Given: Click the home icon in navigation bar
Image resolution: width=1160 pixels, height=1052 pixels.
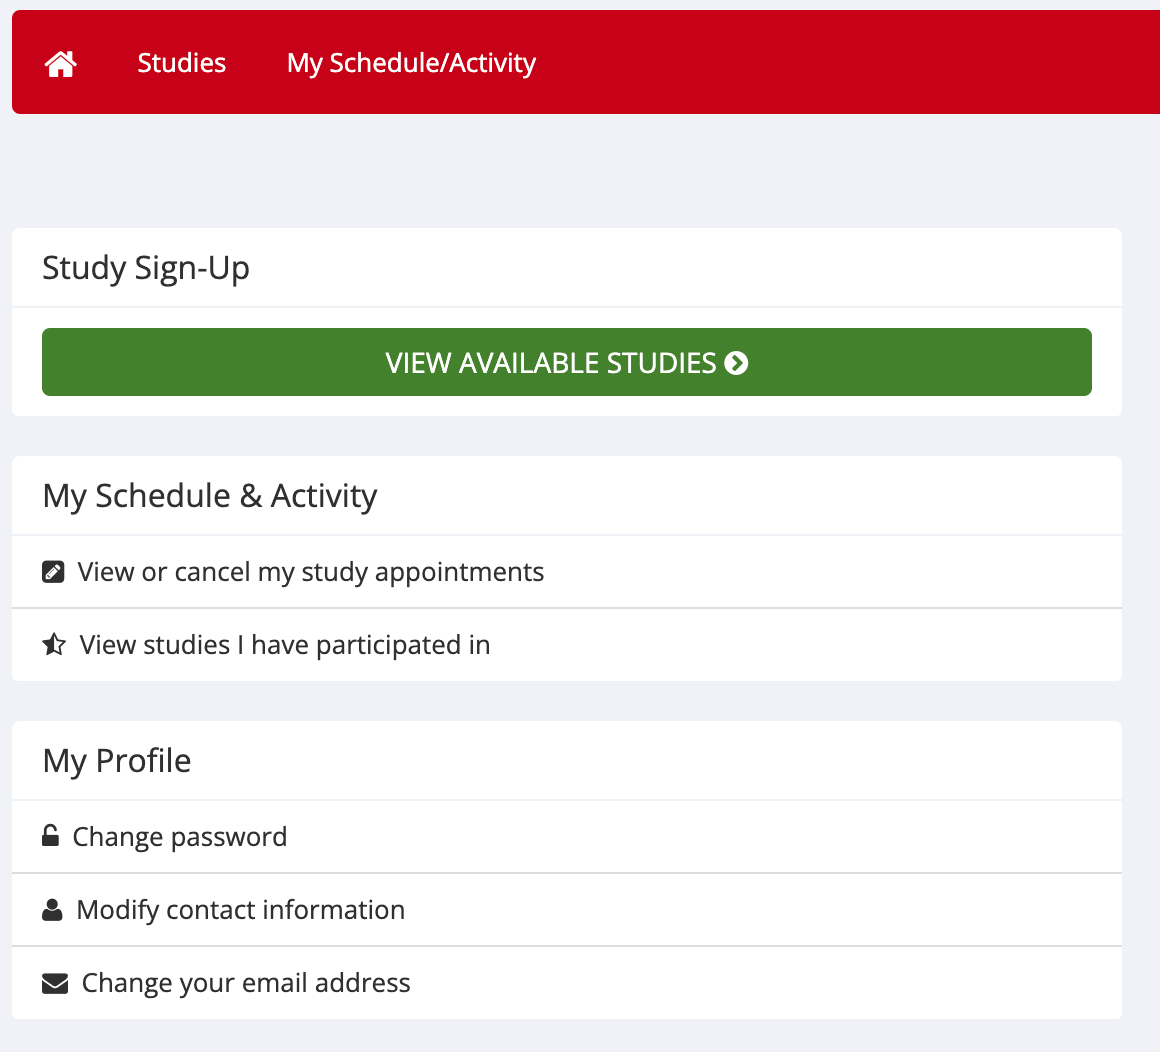Looking at the screenshot, I should point(61,64).
